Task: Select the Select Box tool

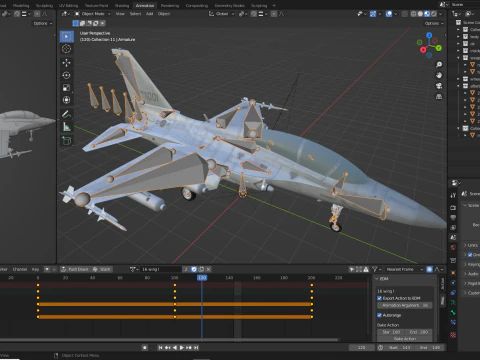Action: pos(67,36)
